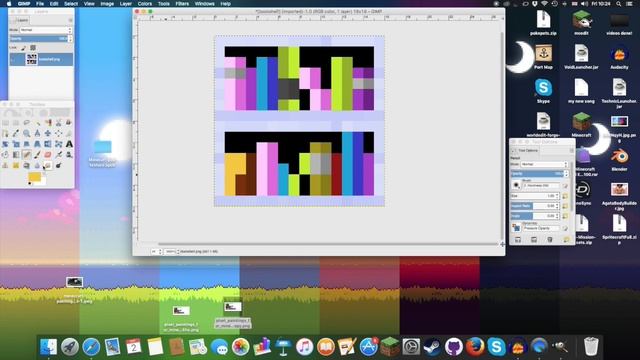
Task: Toggle Lock pixels in Layers panel
Action: (x=24, y=48)
